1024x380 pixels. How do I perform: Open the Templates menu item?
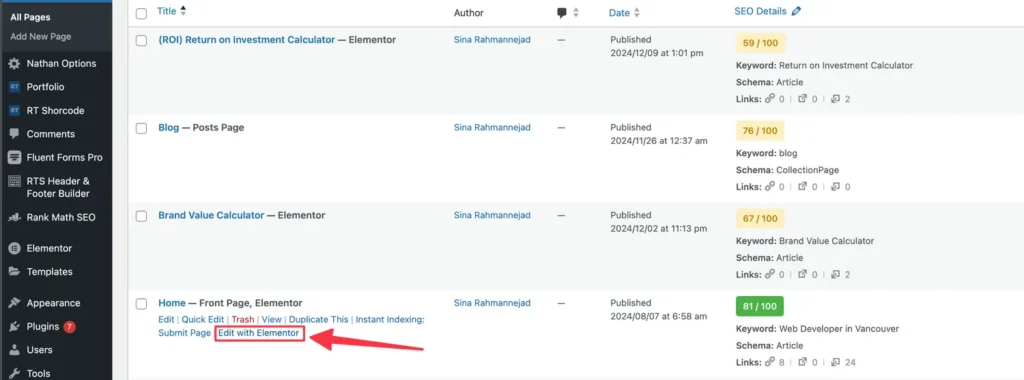[x=50, y=272]
